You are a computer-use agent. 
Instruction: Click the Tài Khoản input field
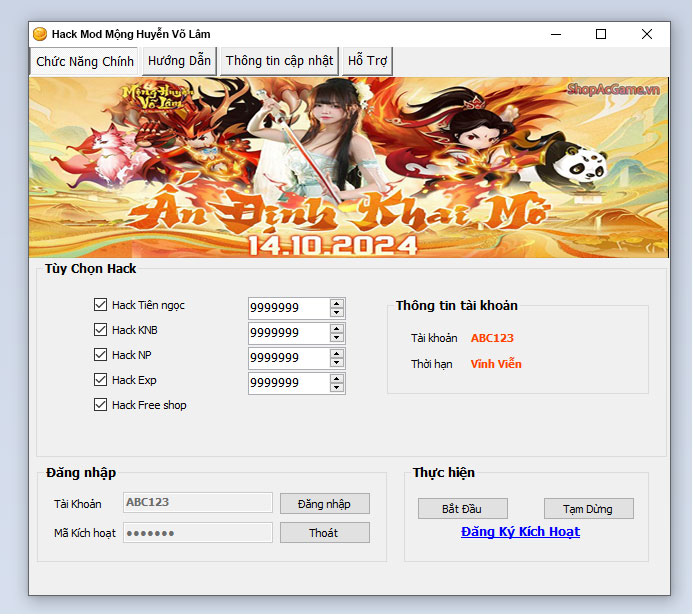coord(198,502)
